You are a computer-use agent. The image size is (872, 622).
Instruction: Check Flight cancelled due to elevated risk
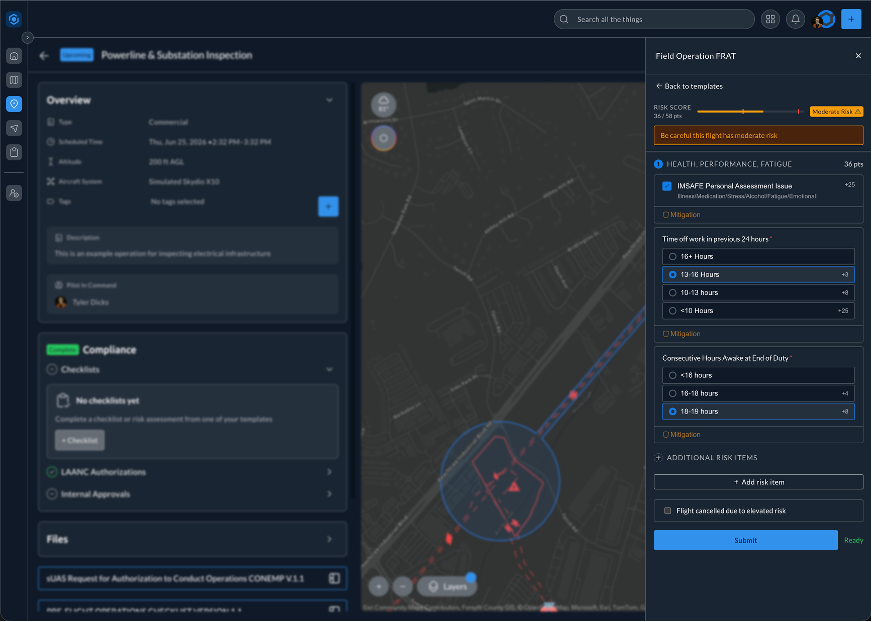tap(667, 511)
